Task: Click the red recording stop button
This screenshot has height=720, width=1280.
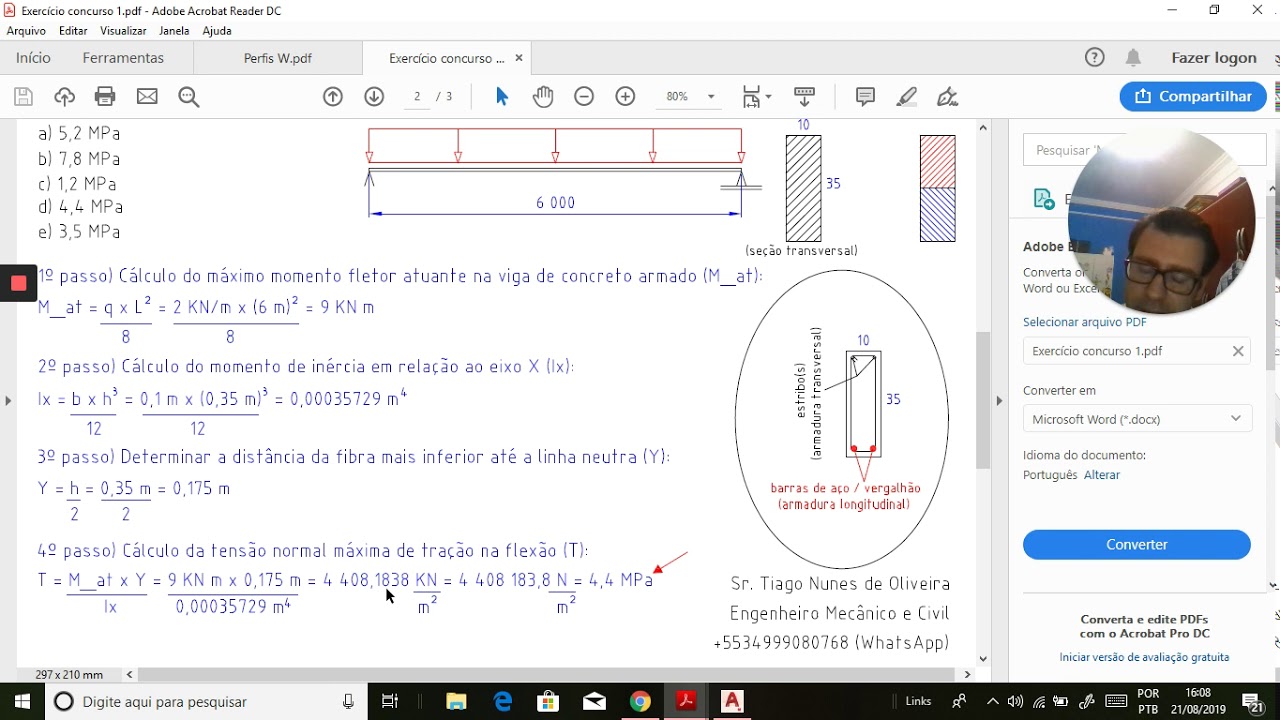Action: (18, 284)
